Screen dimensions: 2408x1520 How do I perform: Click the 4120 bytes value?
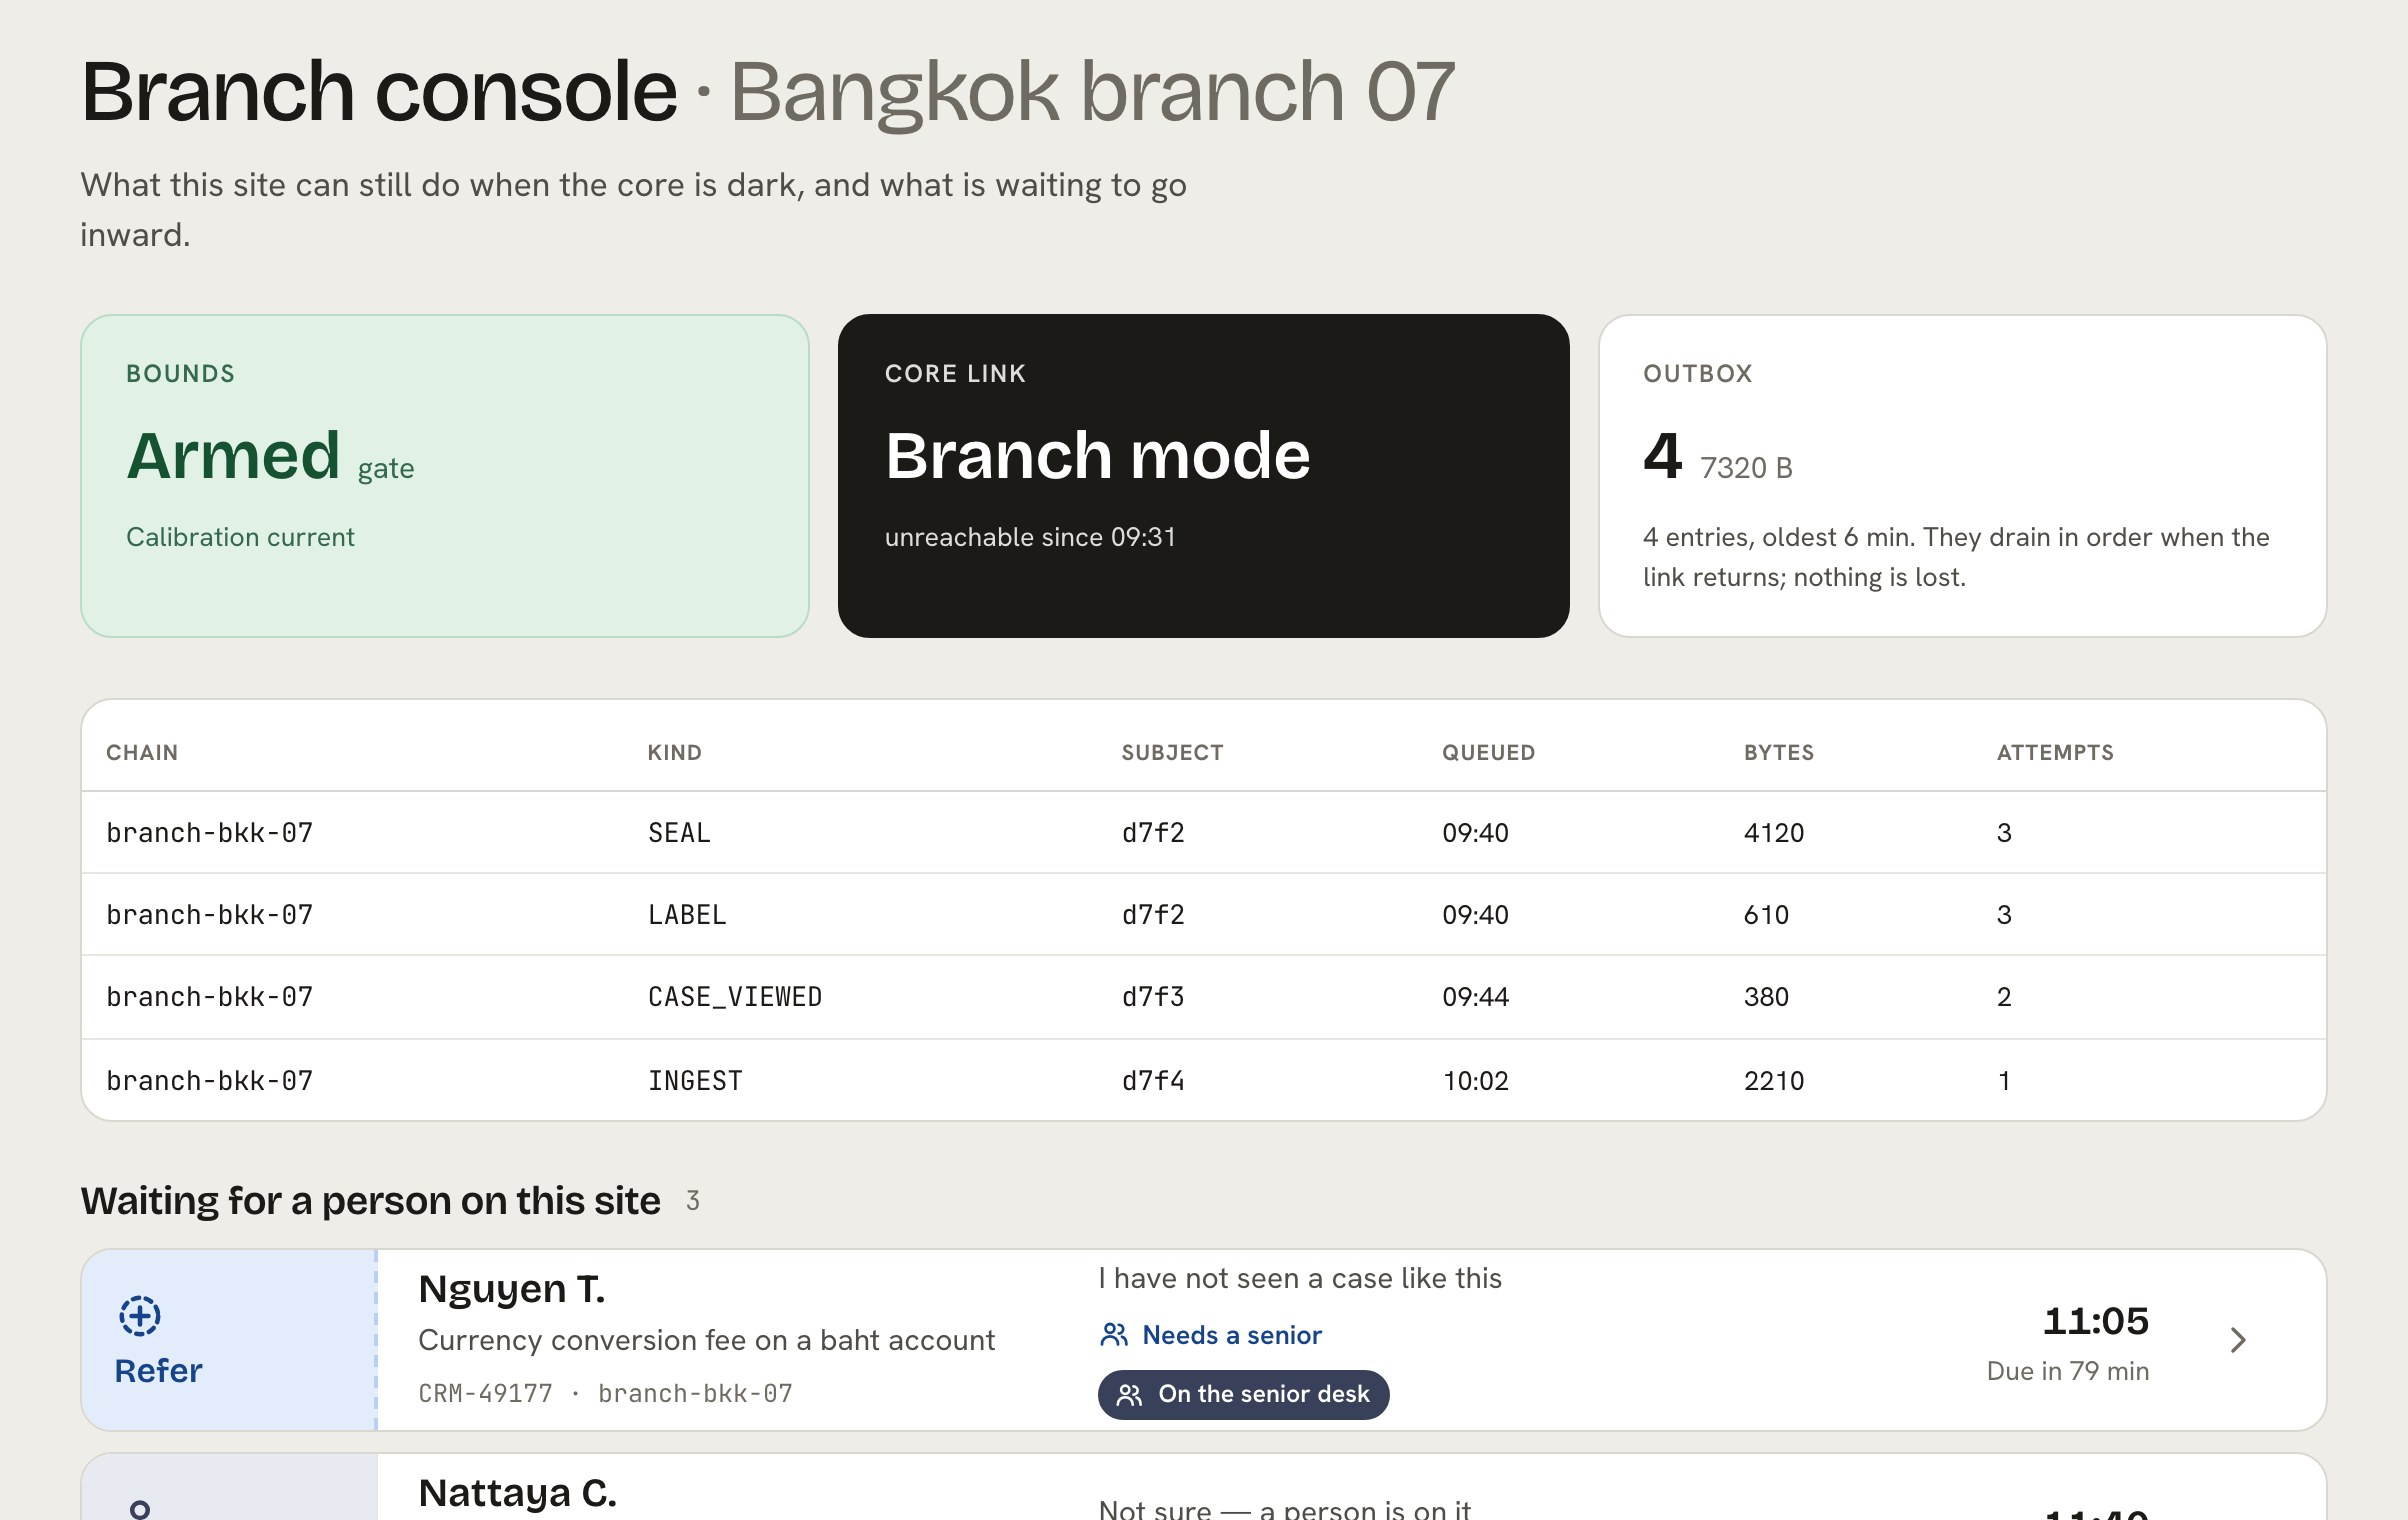1774,832
